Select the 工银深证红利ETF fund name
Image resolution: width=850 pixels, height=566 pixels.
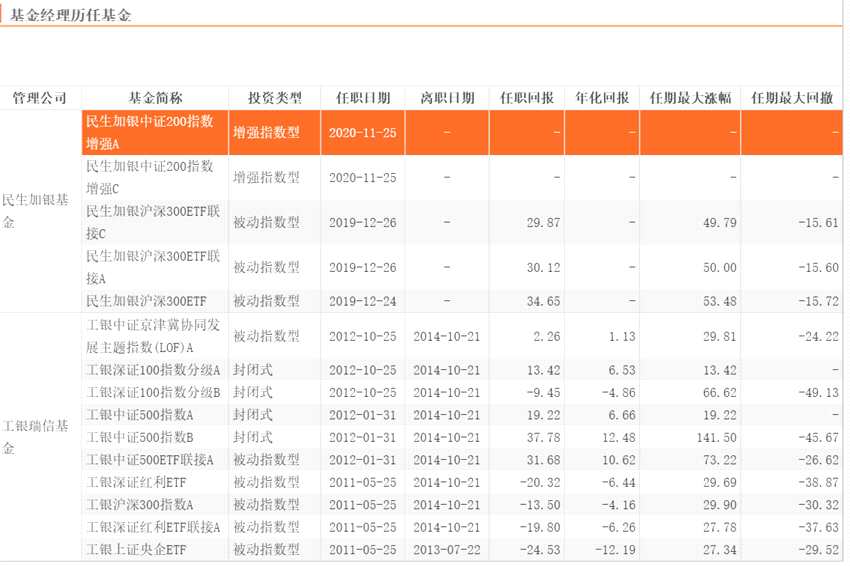pyautogui.click(x=136, y=483)
